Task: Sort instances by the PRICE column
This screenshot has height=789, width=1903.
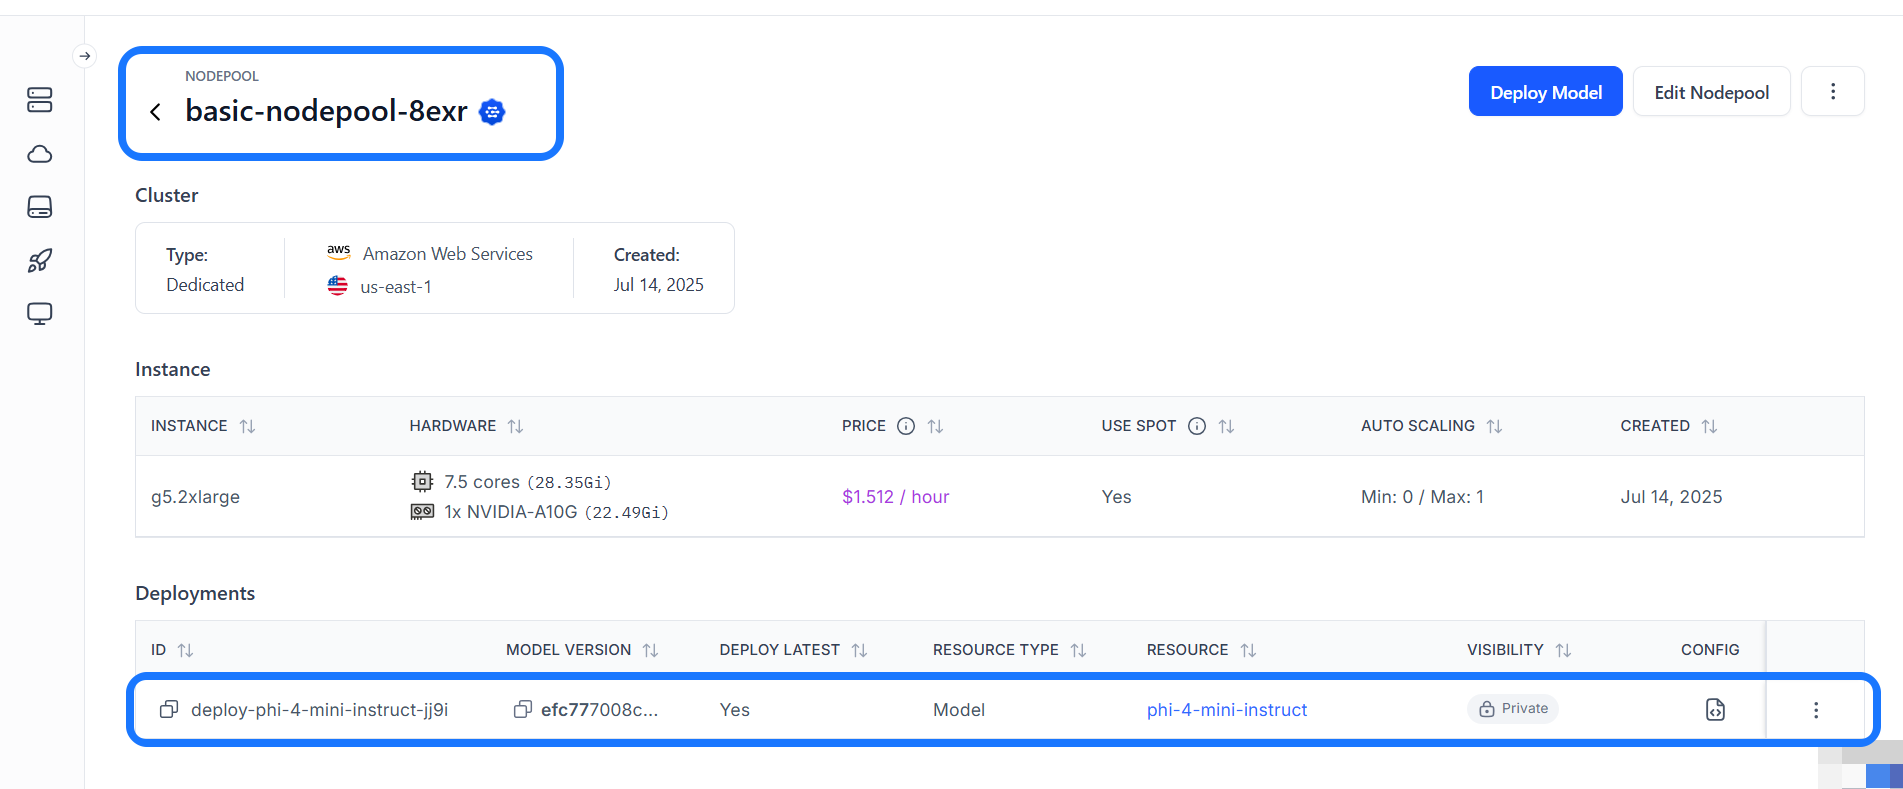Action: 935,426
